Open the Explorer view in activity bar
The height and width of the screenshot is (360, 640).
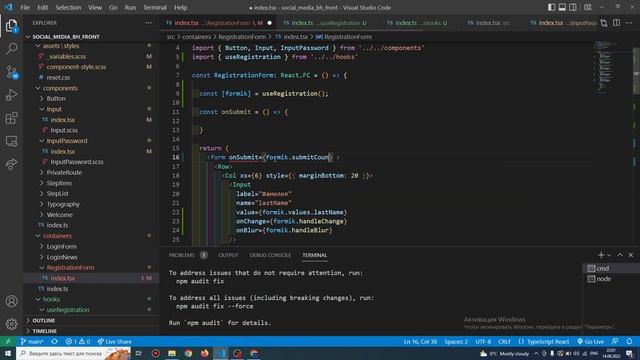point(11,26)
